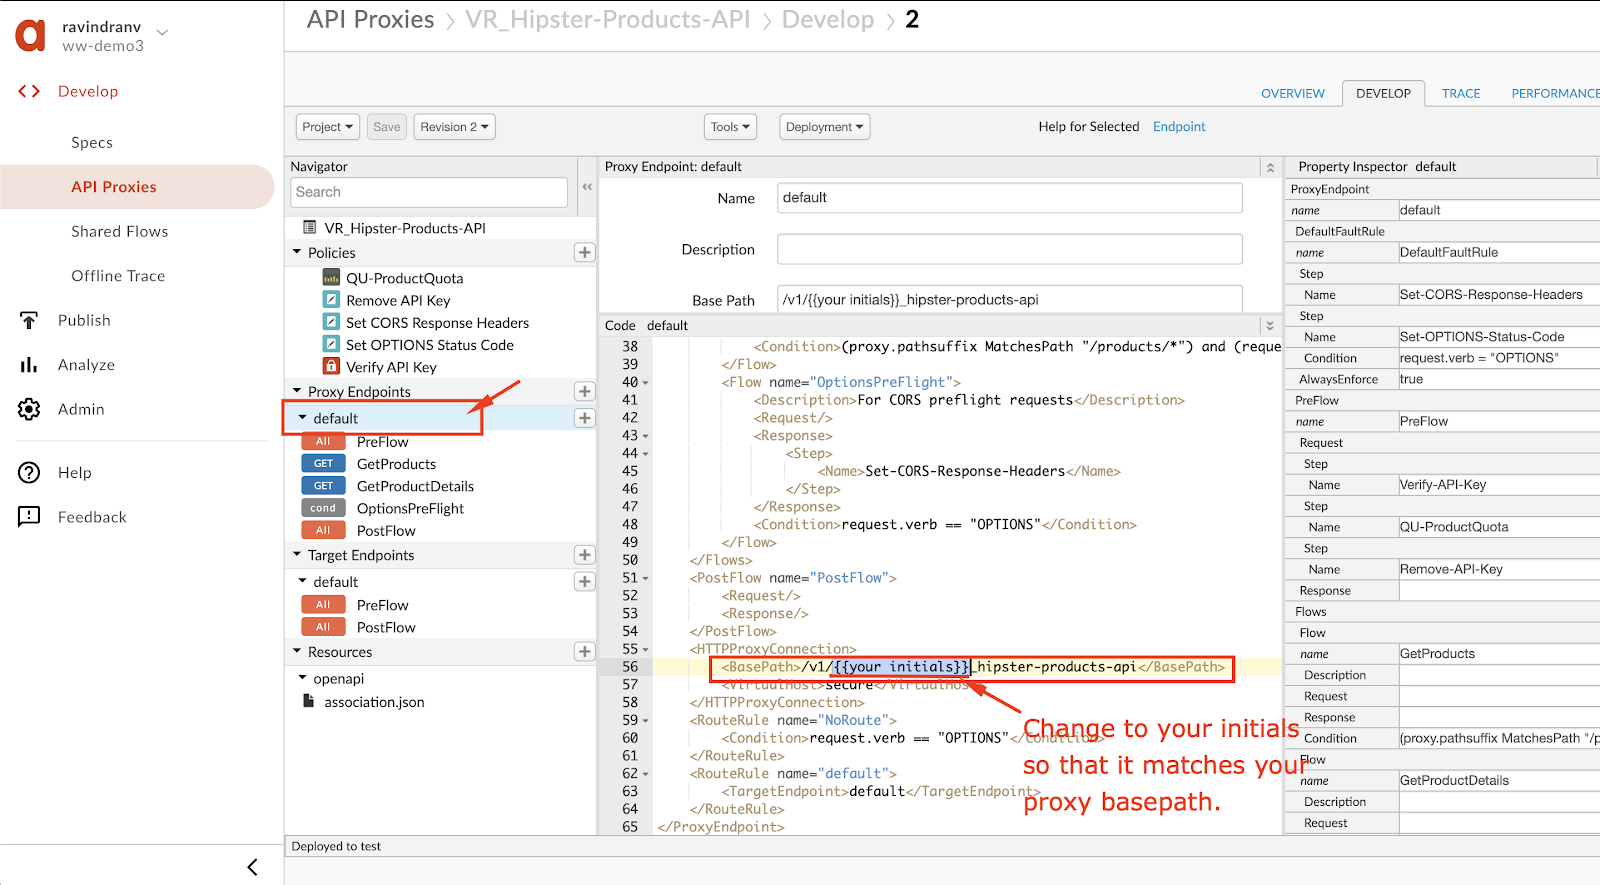Open the Tools dropdown menu
Image resolution: width=1600 pixels, height=885 pixels.
tap(730, 127)
